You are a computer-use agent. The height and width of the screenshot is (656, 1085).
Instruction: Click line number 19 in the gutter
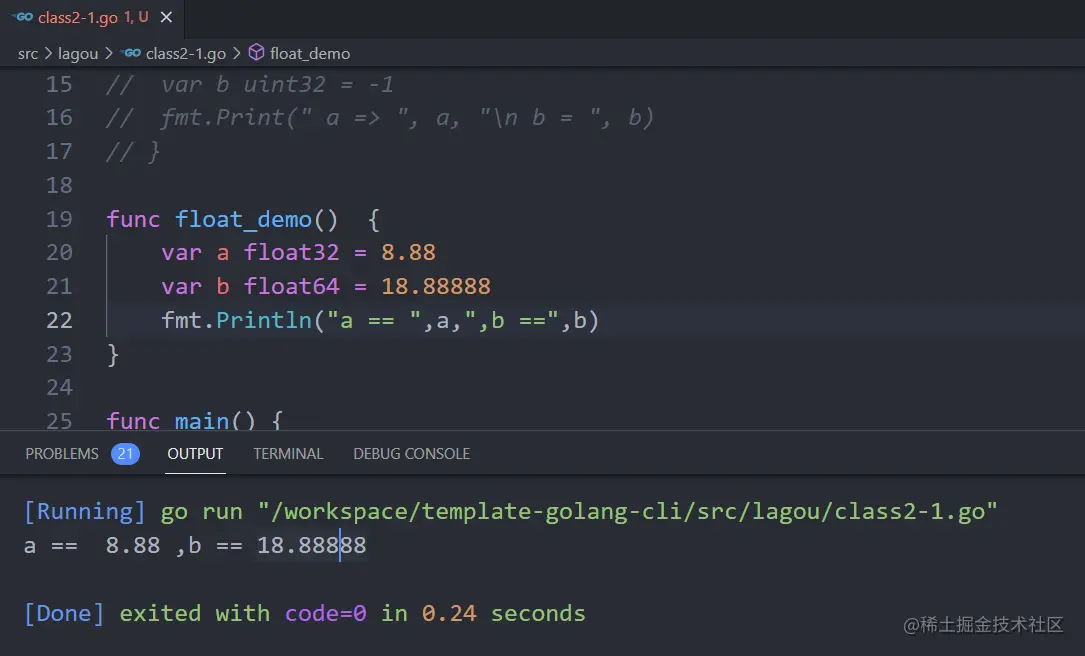(x=59, y=219)
